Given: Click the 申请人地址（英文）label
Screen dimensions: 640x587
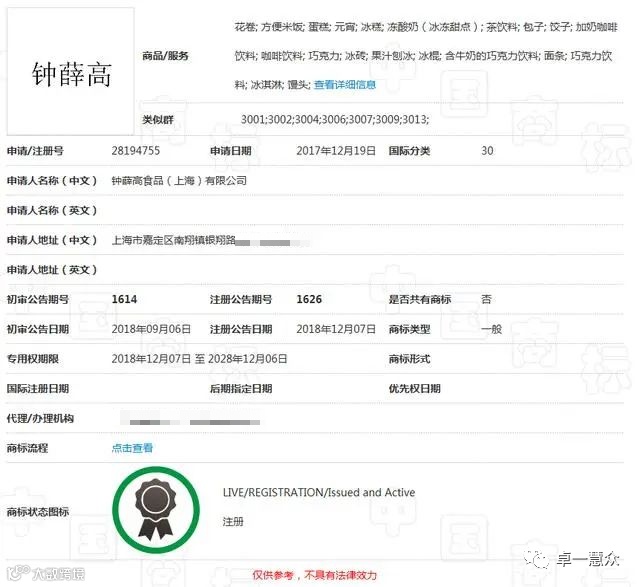Looking at the screenshot, I should click(x=52, y=270).
